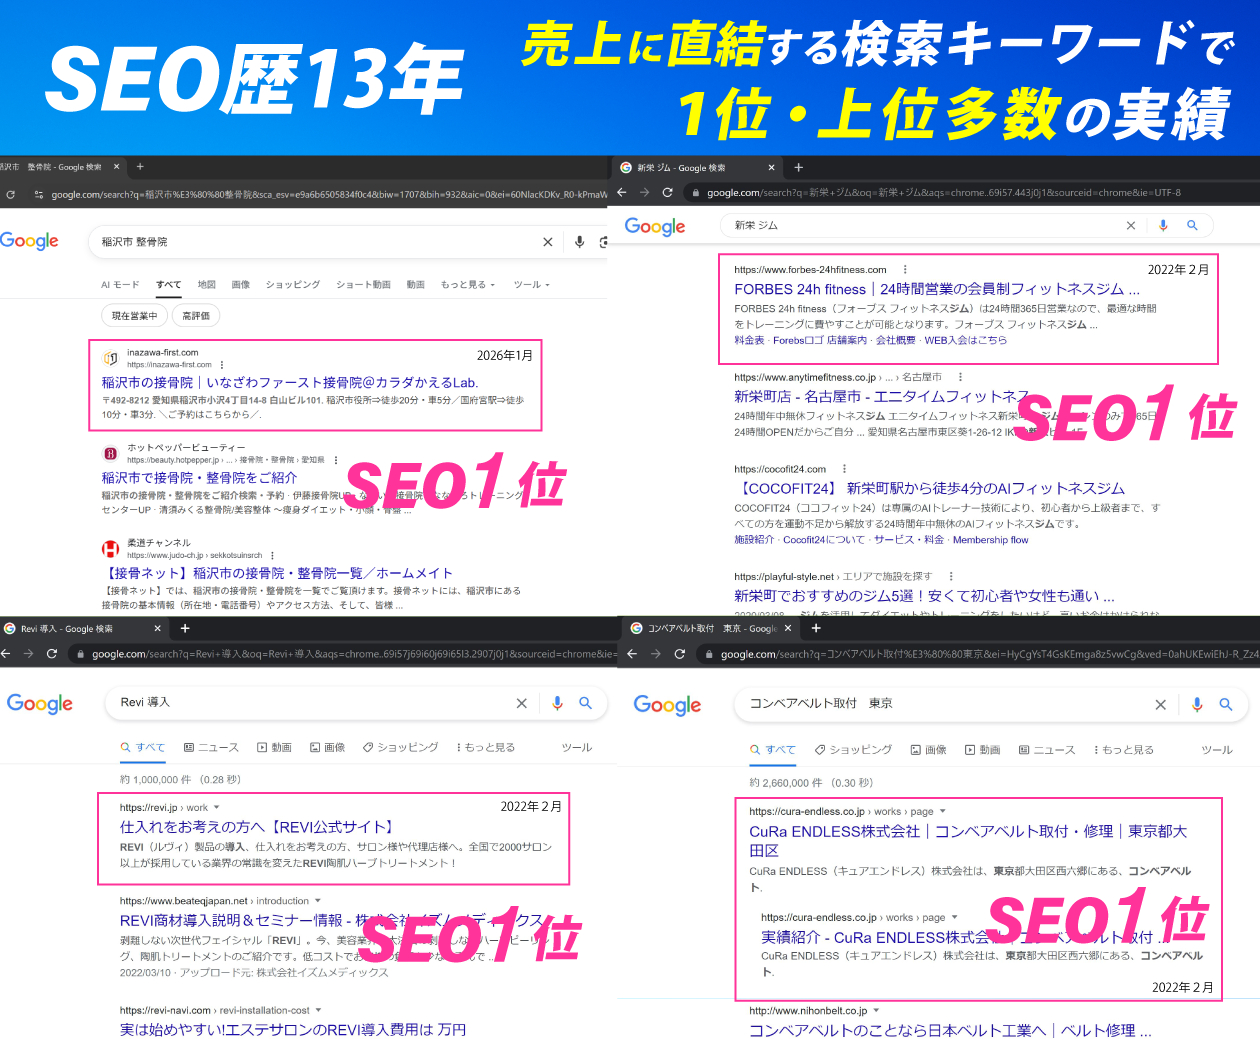Expand arrow beside beateqjapan.net › introduction URL
Screen dimensions: 1260x1040
(318, 901)
